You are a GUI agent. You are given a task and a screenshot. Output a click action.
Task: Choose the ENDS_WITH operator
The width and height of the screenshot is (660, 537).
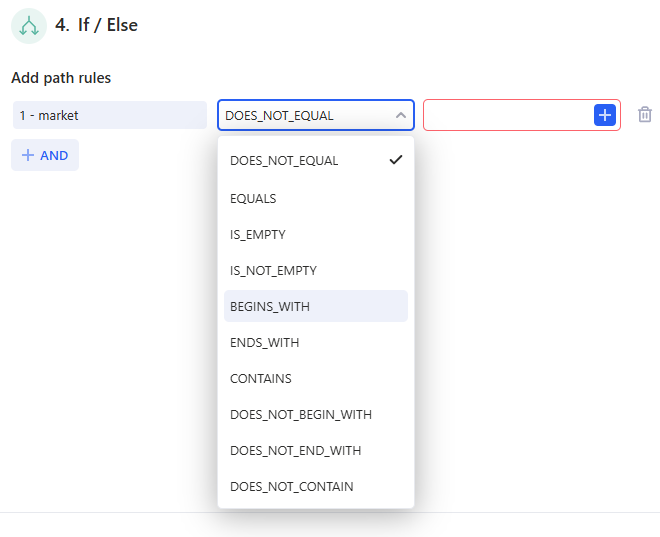[265, 342]
